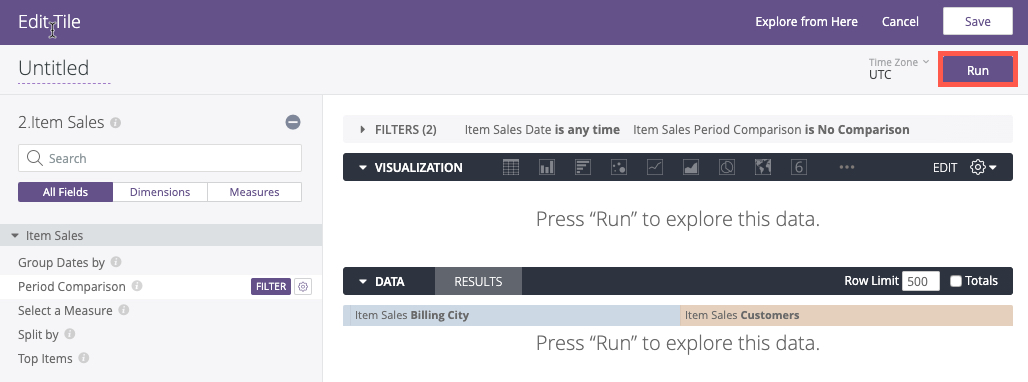Click the Untitled tile title
Image resolution: width=1028 pixels, height=382 pixels.
point(54,68)
